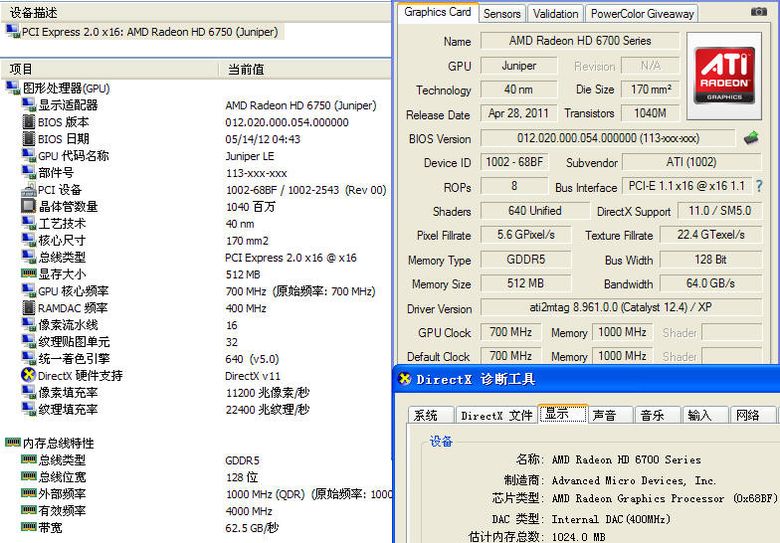Click the Device ID field 1002 - 68BF
The image size is (780, 543).
point(514,162)
